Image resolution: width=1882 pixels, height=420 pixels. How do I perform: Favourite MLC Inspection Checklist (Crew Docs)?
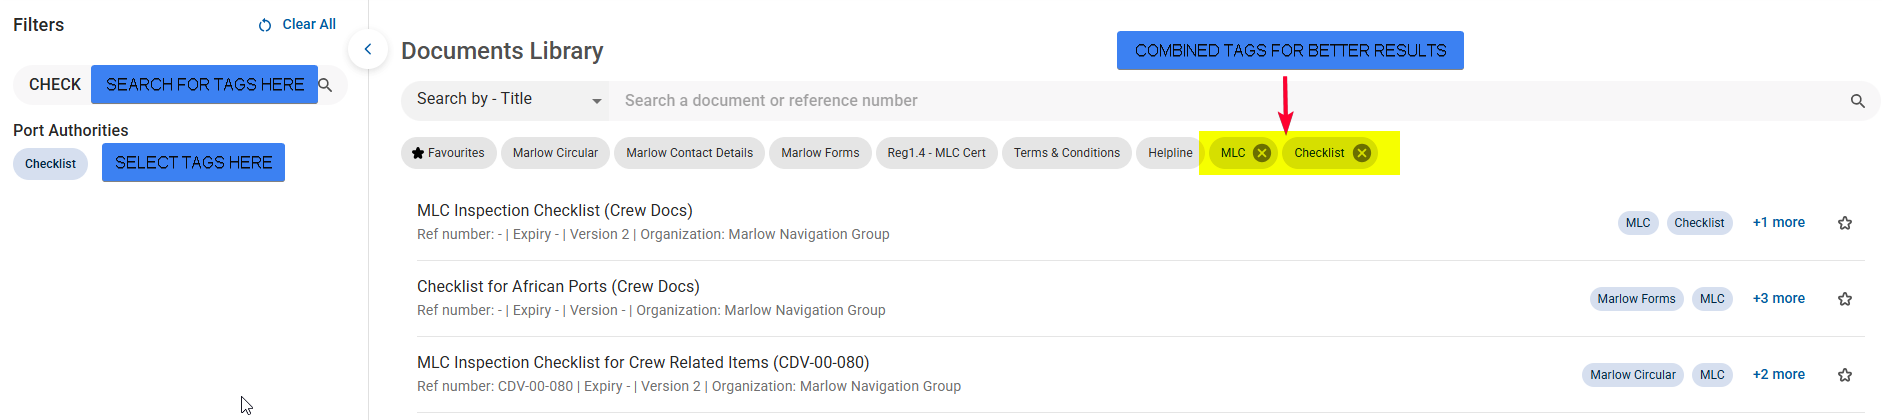pyautogui.click(x=1845, y=223)
